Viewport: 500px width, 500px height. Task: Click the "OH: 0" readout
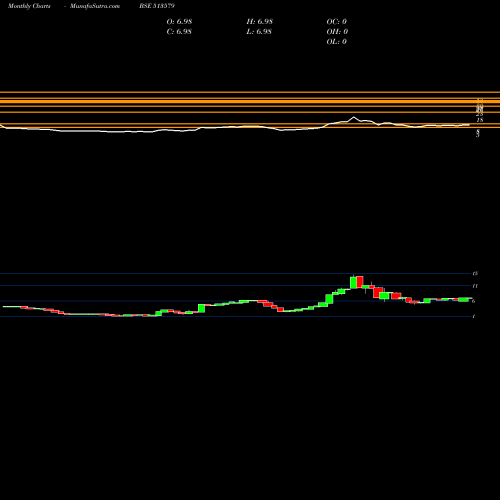337,31
